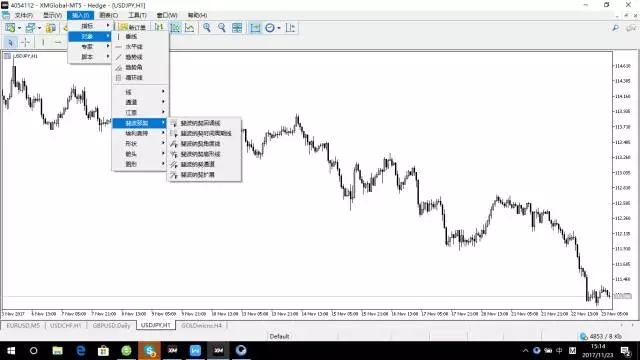Open the GOLDmicro,H4 chart tab
Screen dimensions: 640x360
201,325
